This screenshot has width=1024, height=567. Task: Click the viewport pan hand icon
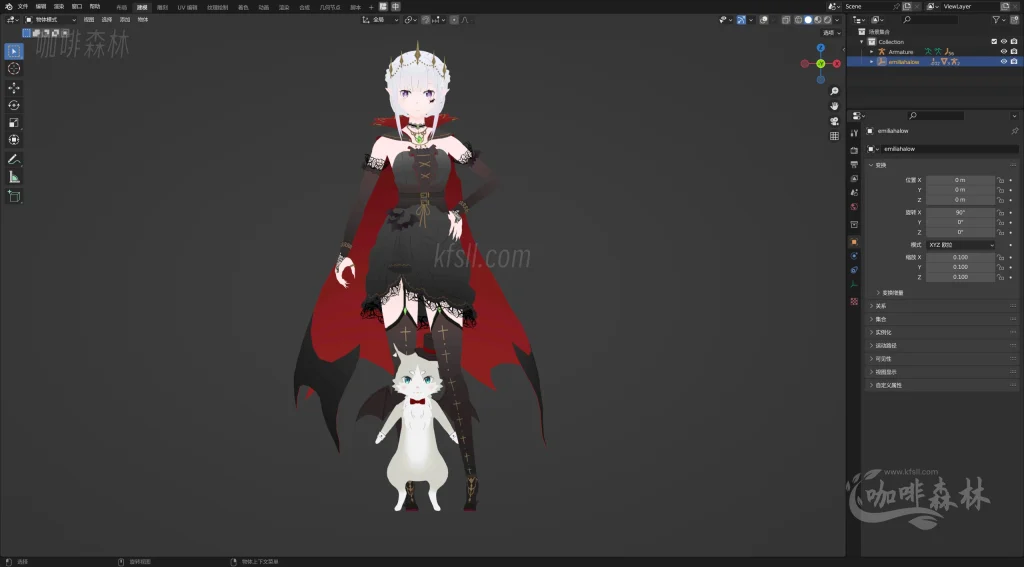click(834, 106)
